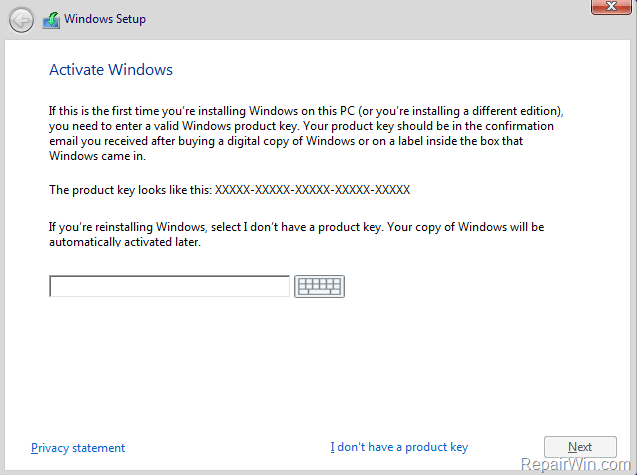Image resolution: width=637 pixels, height=475 pixels.
Task: Select I don't have a product key
Action: pyautogui.click(x=399, y=447)
